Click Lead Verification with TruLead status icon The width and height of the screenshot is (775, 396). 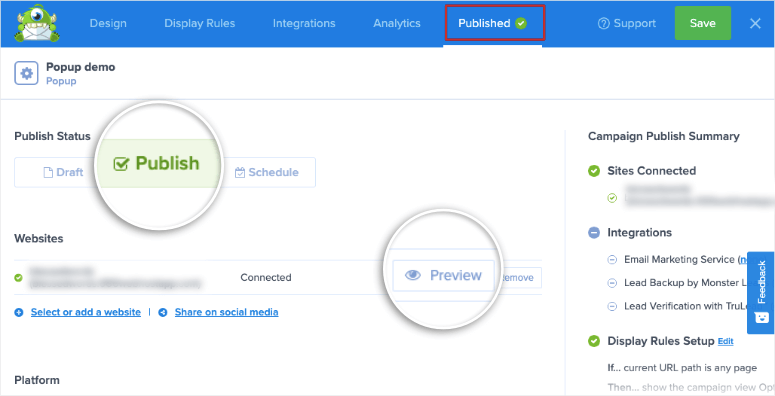(612, 307)
